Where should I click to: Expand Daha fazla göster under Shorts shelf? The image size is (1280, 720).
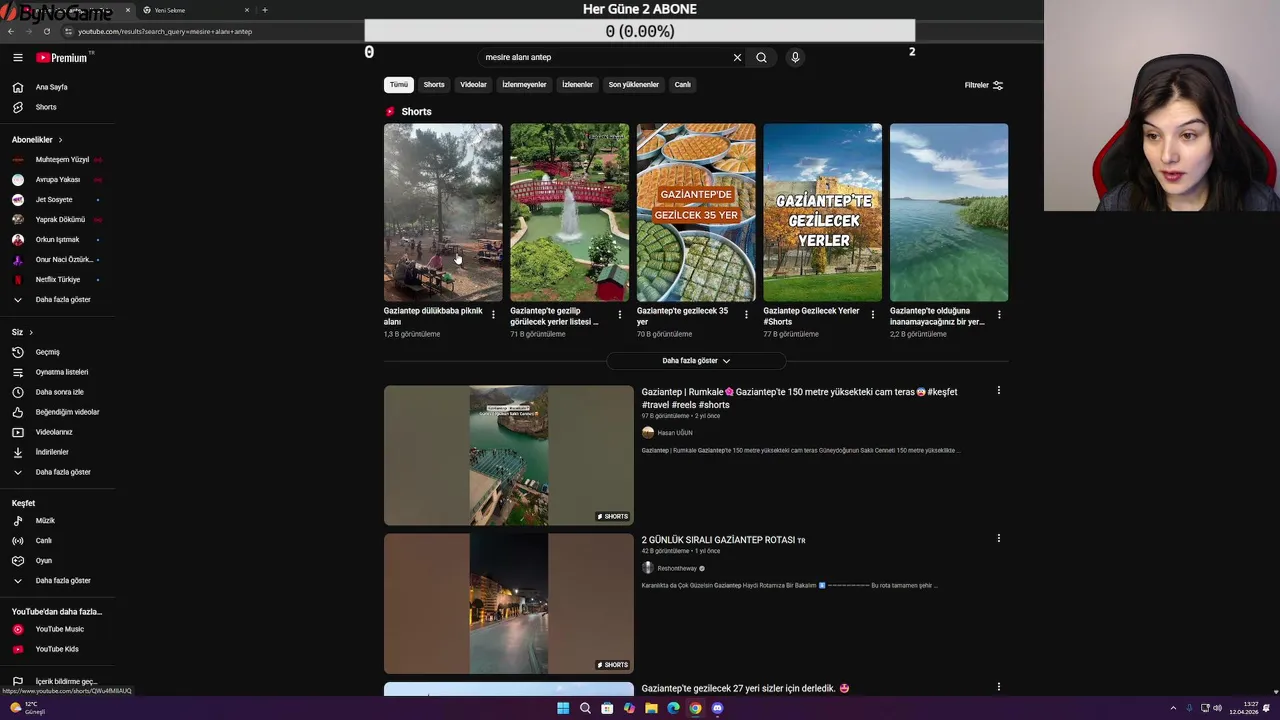696,361
